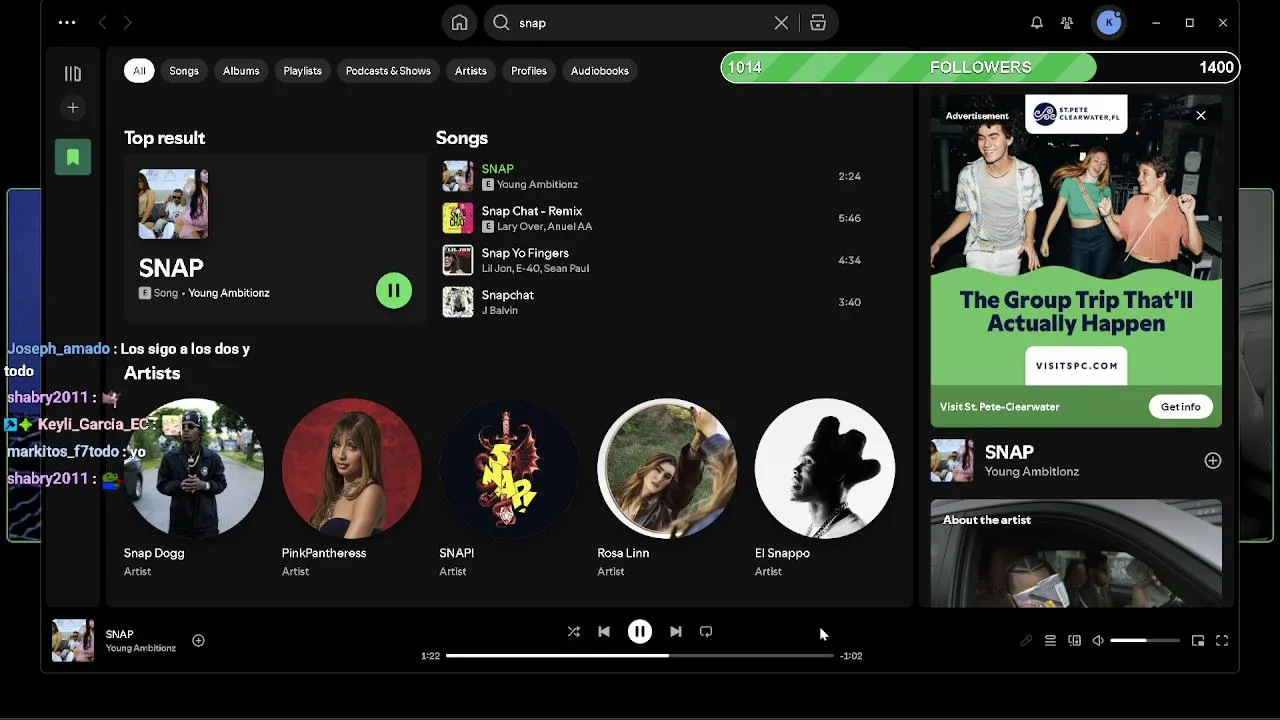Image resolution: width=1280 pixels, height=720 pixels.
Task: Focus the search field containing snap
Action: pyautogui.click(x=640, y=23)
